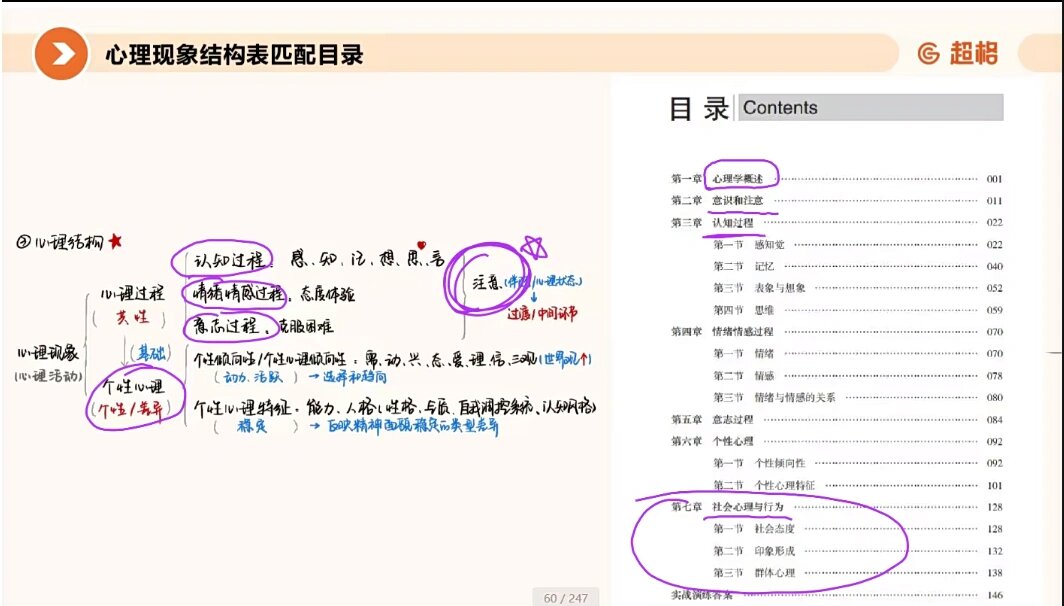Go to section 思维 in the contents

tap(858, 310)
